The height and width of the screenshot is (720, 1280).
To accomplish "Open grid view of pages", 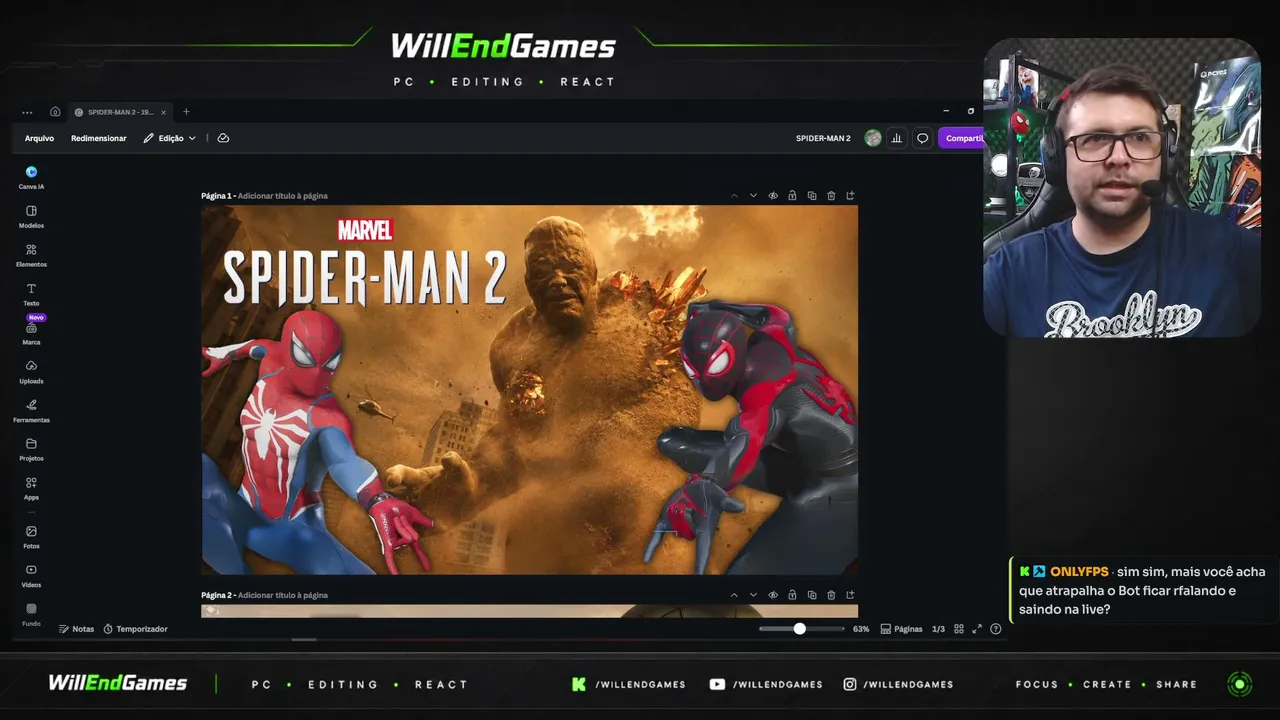I will coord(959,629).
